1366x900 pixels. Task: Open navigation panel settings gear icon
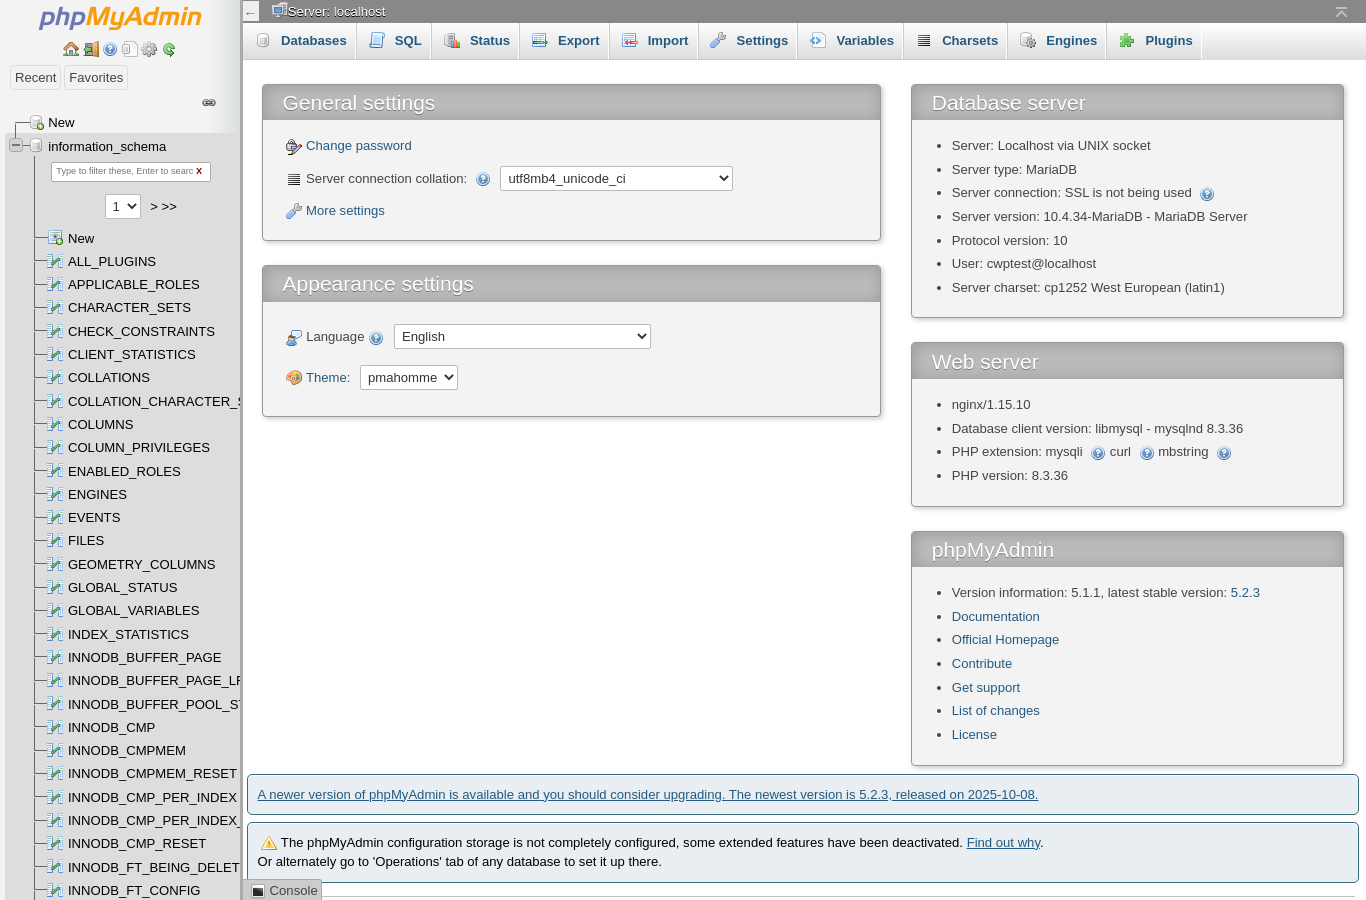pyautogui.click(x=149, y=49)
